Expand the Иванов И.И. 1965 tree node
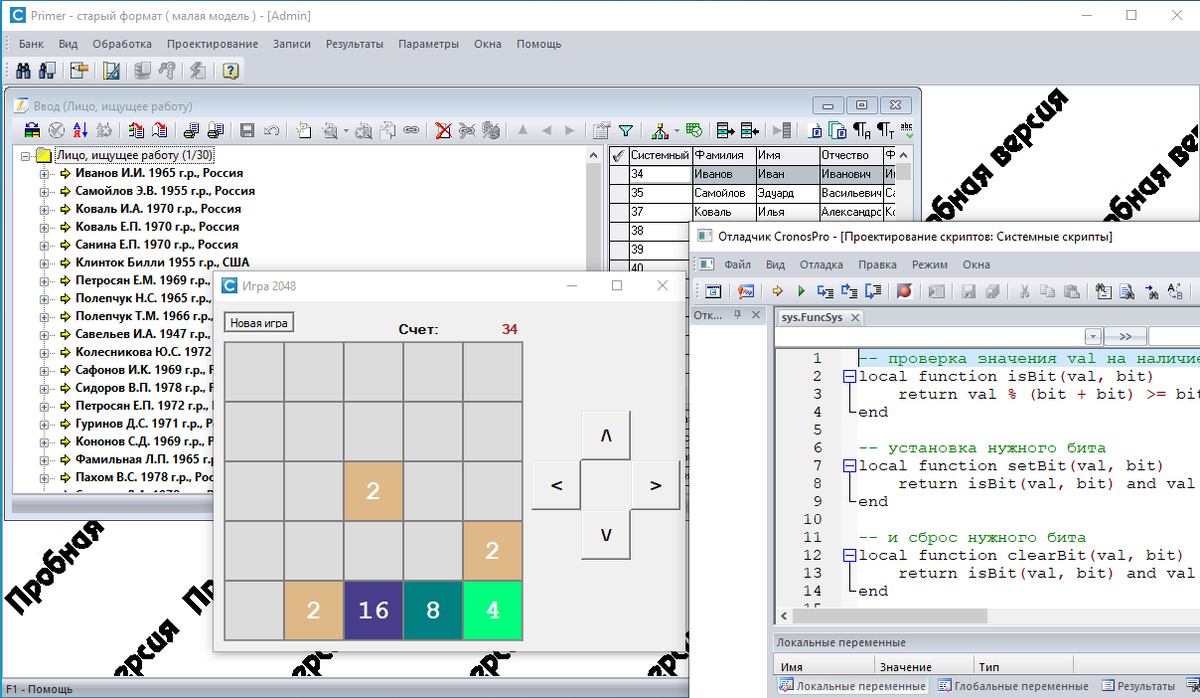This screenshot has width=1200, height=698. (x=44, y=173)
